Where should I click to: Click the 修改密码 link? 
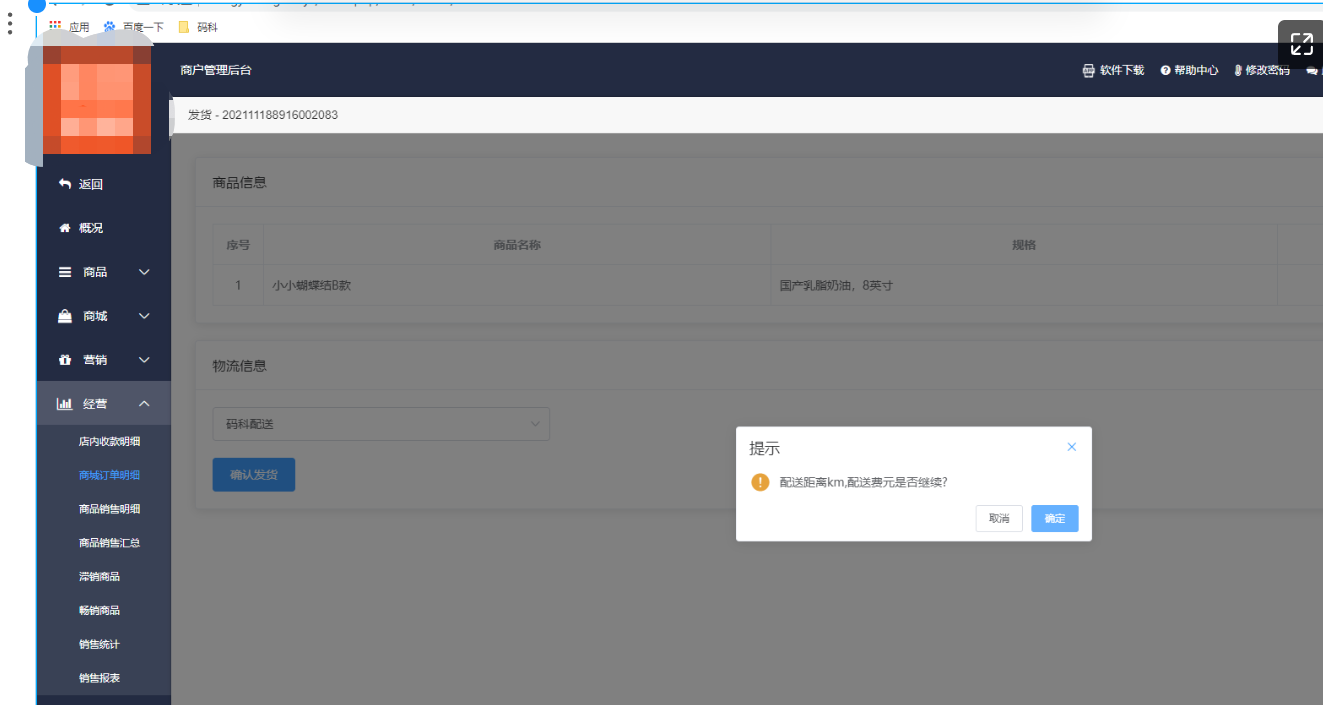(x=1268, y=71)
